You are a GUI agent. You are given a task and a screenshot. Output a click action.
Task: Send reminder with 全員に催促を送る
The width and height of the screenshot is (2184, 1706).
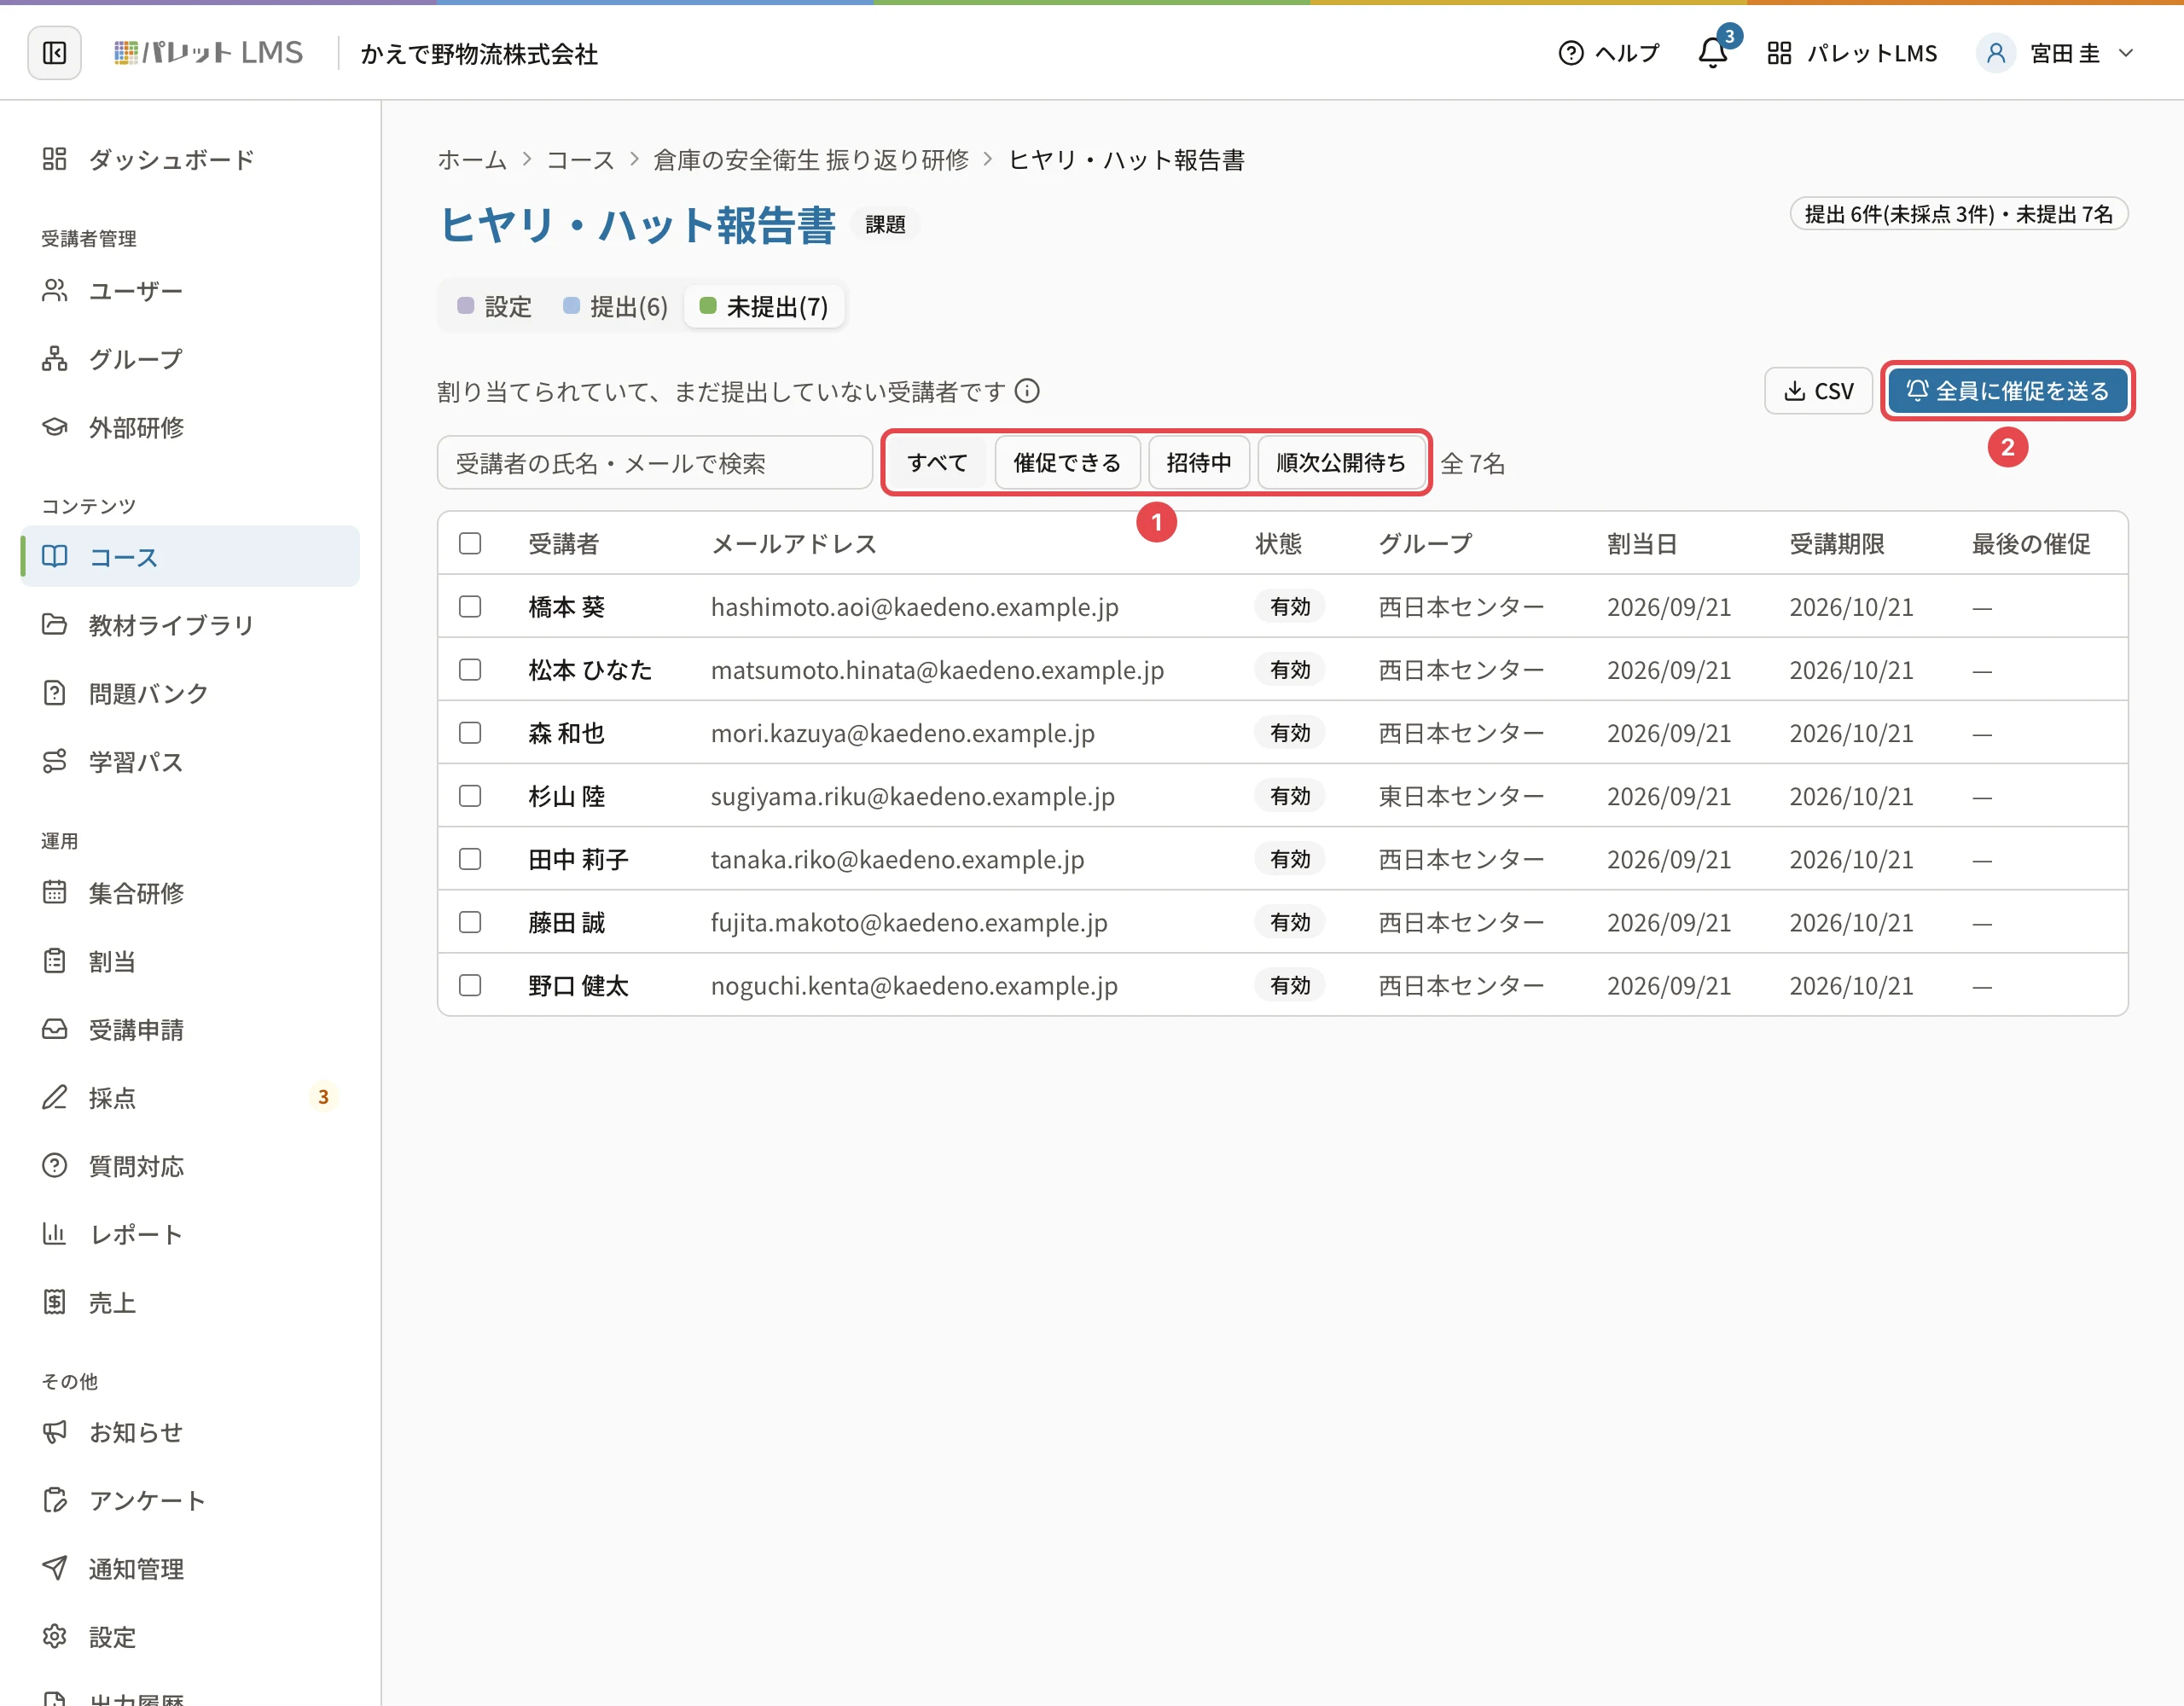click(x=2007, y=391)
